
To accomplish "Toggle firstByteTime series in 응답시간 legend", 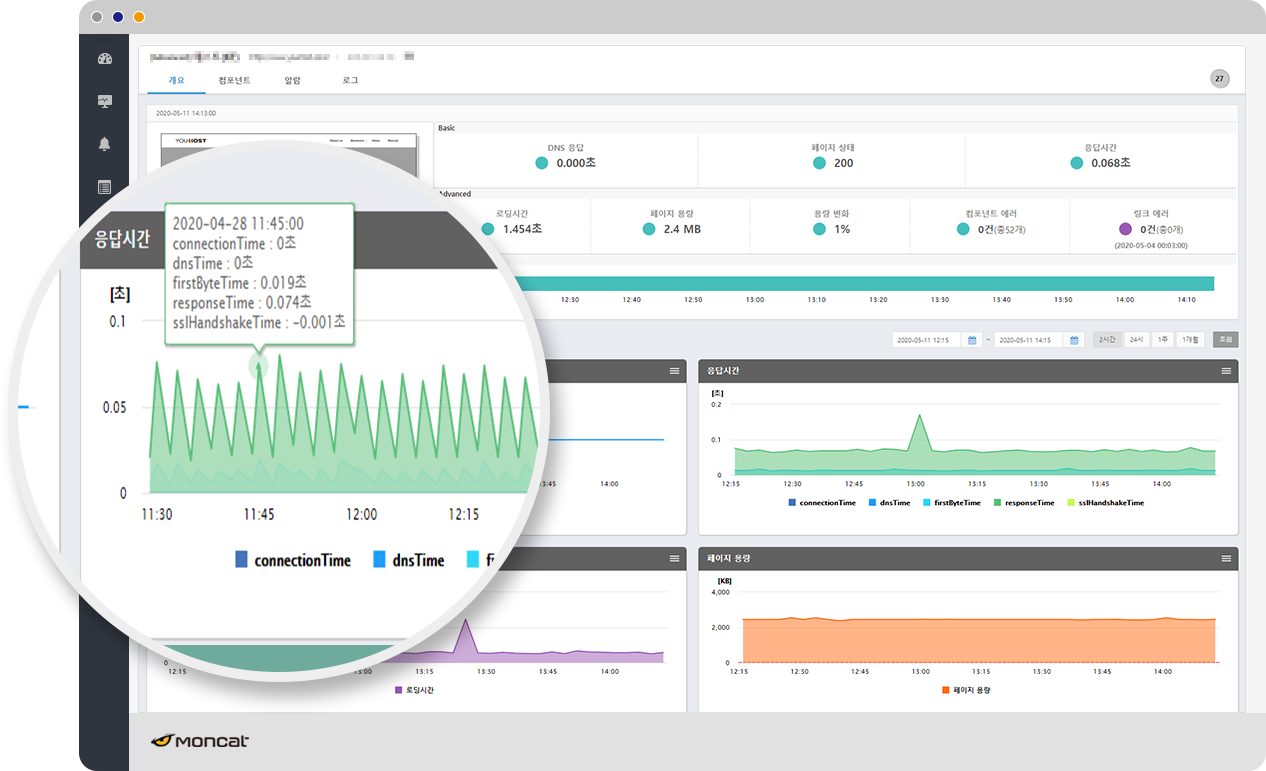I will [951, 503].
